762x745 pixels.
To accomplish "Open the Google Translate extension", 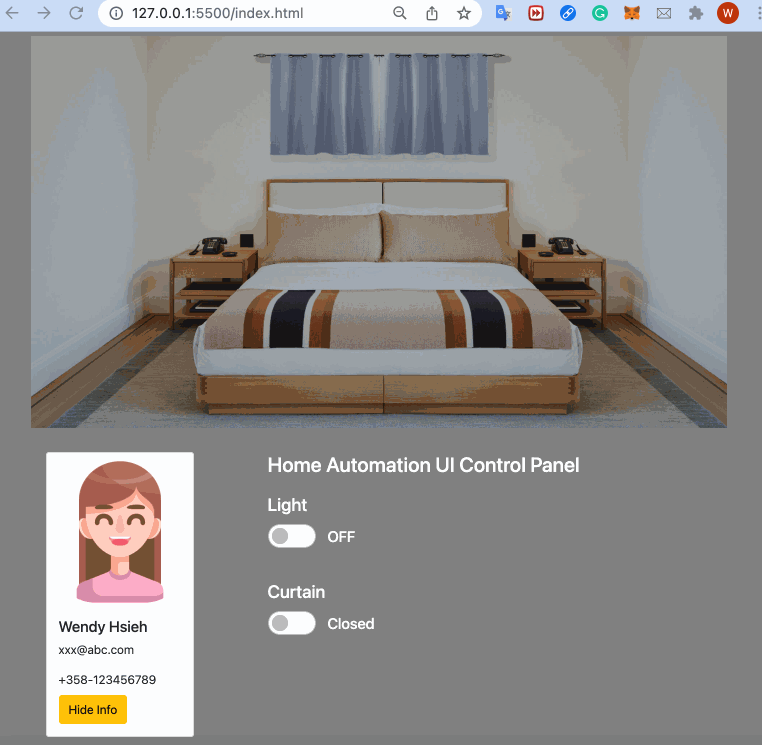I will [503, 13].
